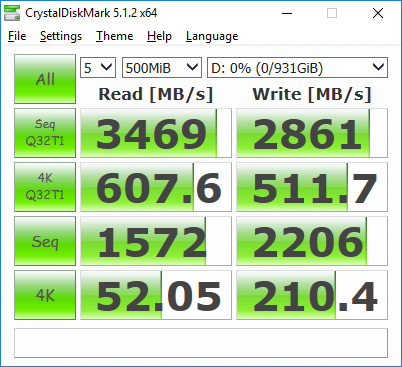Minimize the CrystalDiskMark window
This screenshot has height=367, width=402.
[x=287, y=13]
